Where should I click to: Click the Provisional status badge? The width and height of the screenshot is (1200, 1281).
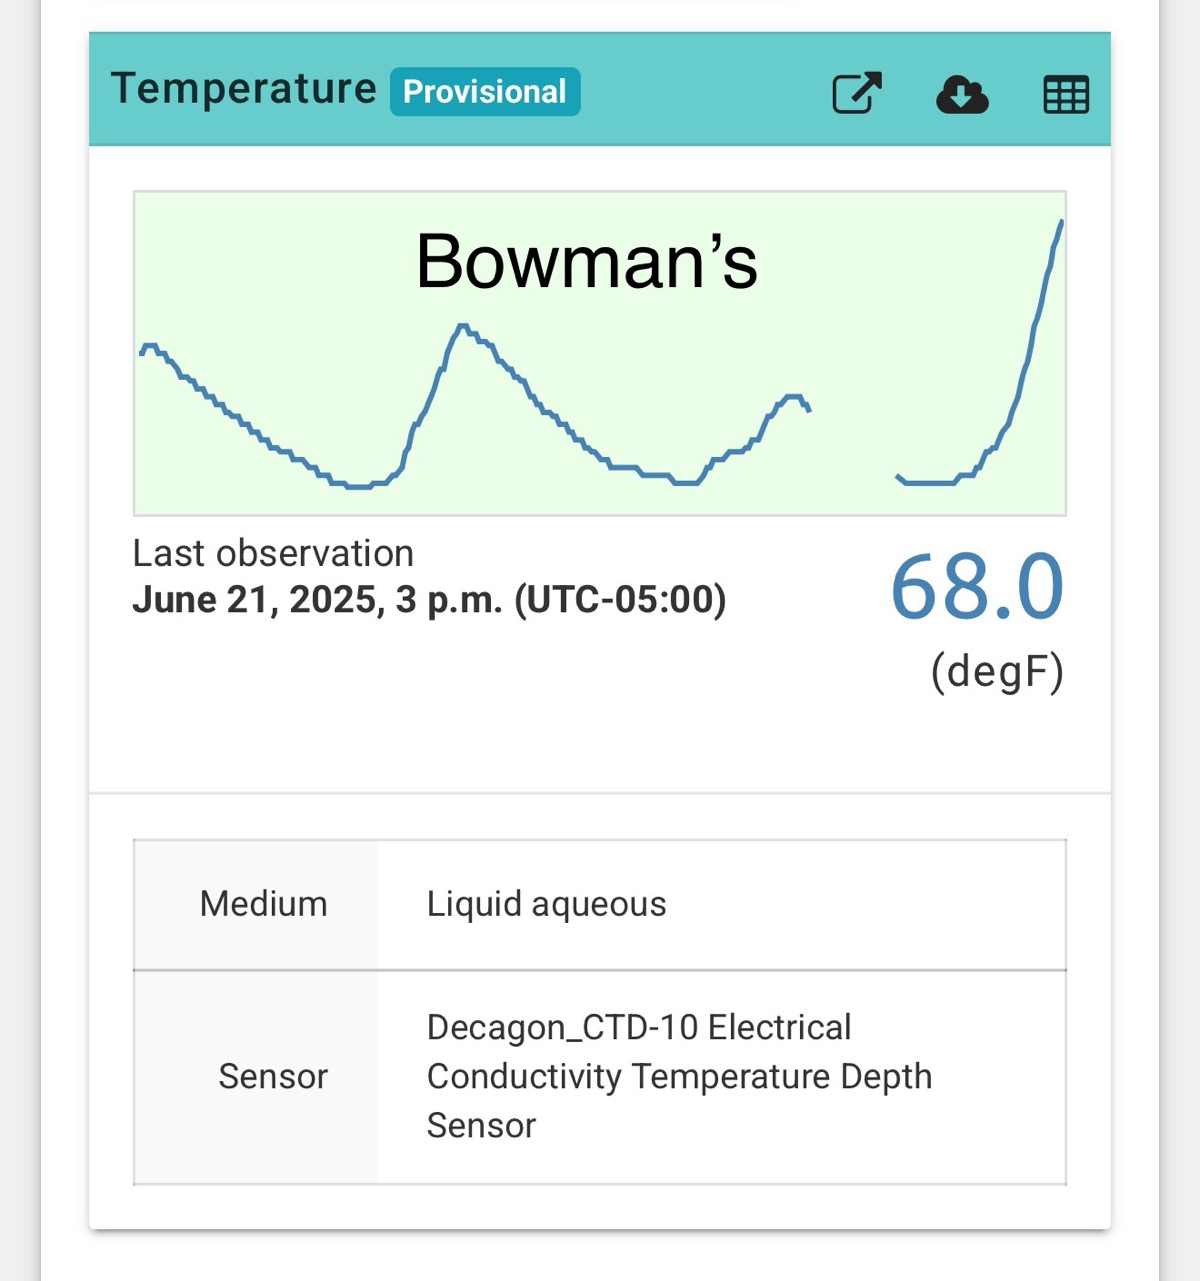[x=485, y=92]
